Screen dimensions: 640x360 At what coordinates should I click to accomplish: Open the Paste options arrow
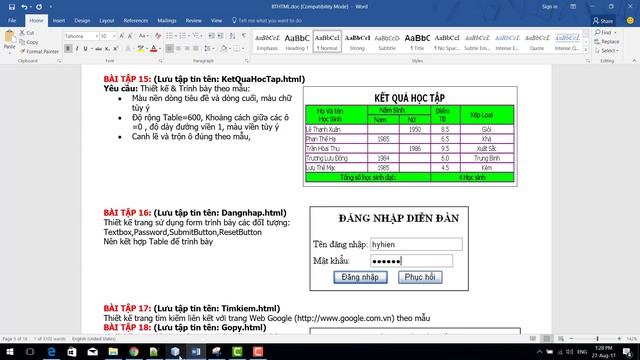9,52
